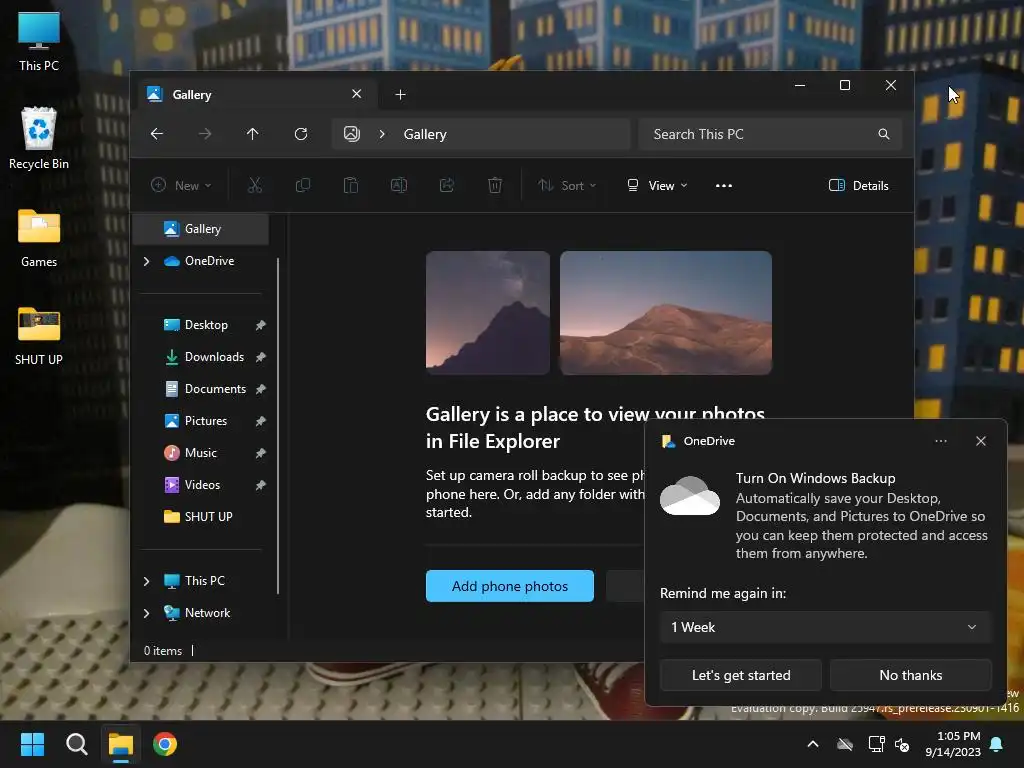Unpin Desktop using its pin icon
The height and width of the screenshot is (768, 1024).
click(x=261, y=325)
